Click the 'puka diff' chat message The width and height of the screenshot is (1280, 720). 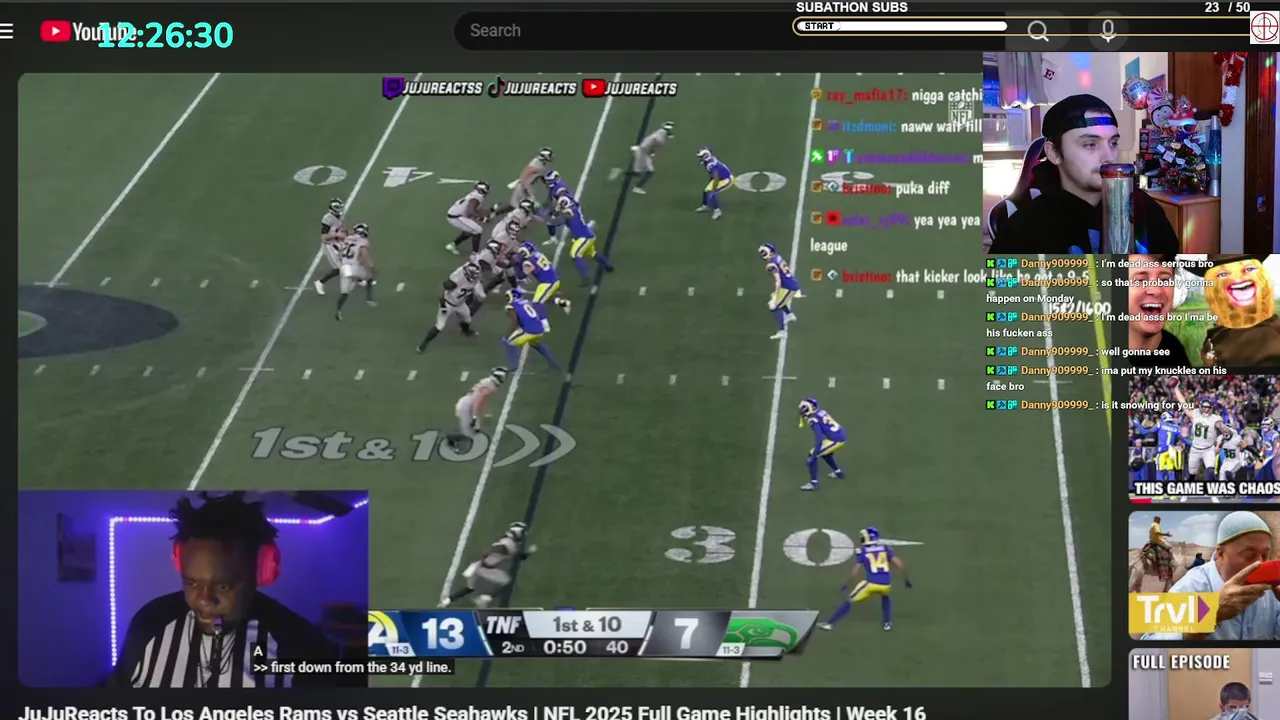pyautogui.click(x=881, y=188)
